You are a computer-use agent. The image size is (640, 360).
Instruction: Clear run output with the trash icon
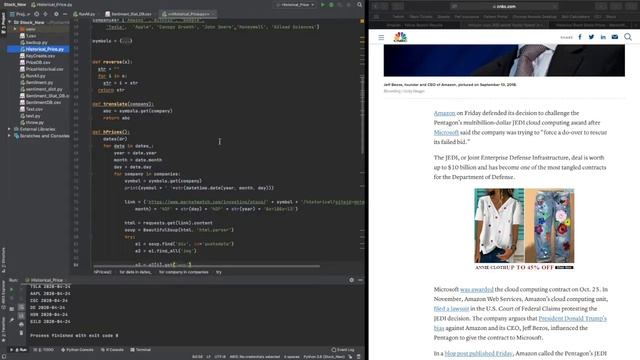coord(21,333)
